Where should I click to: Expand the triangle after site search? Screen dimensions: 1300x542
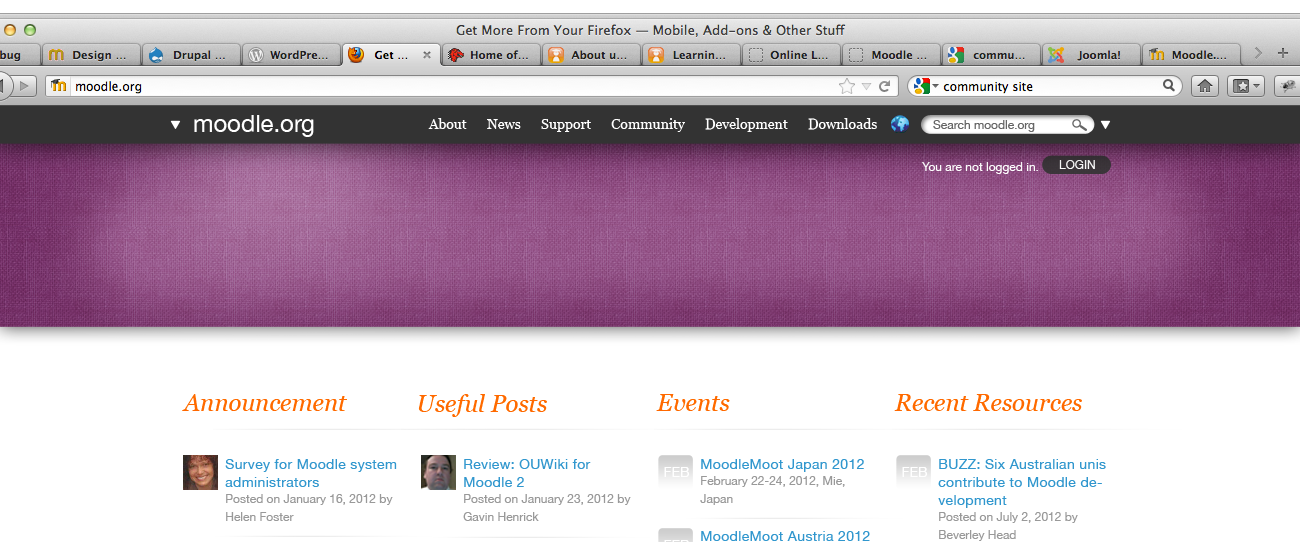1105,125
